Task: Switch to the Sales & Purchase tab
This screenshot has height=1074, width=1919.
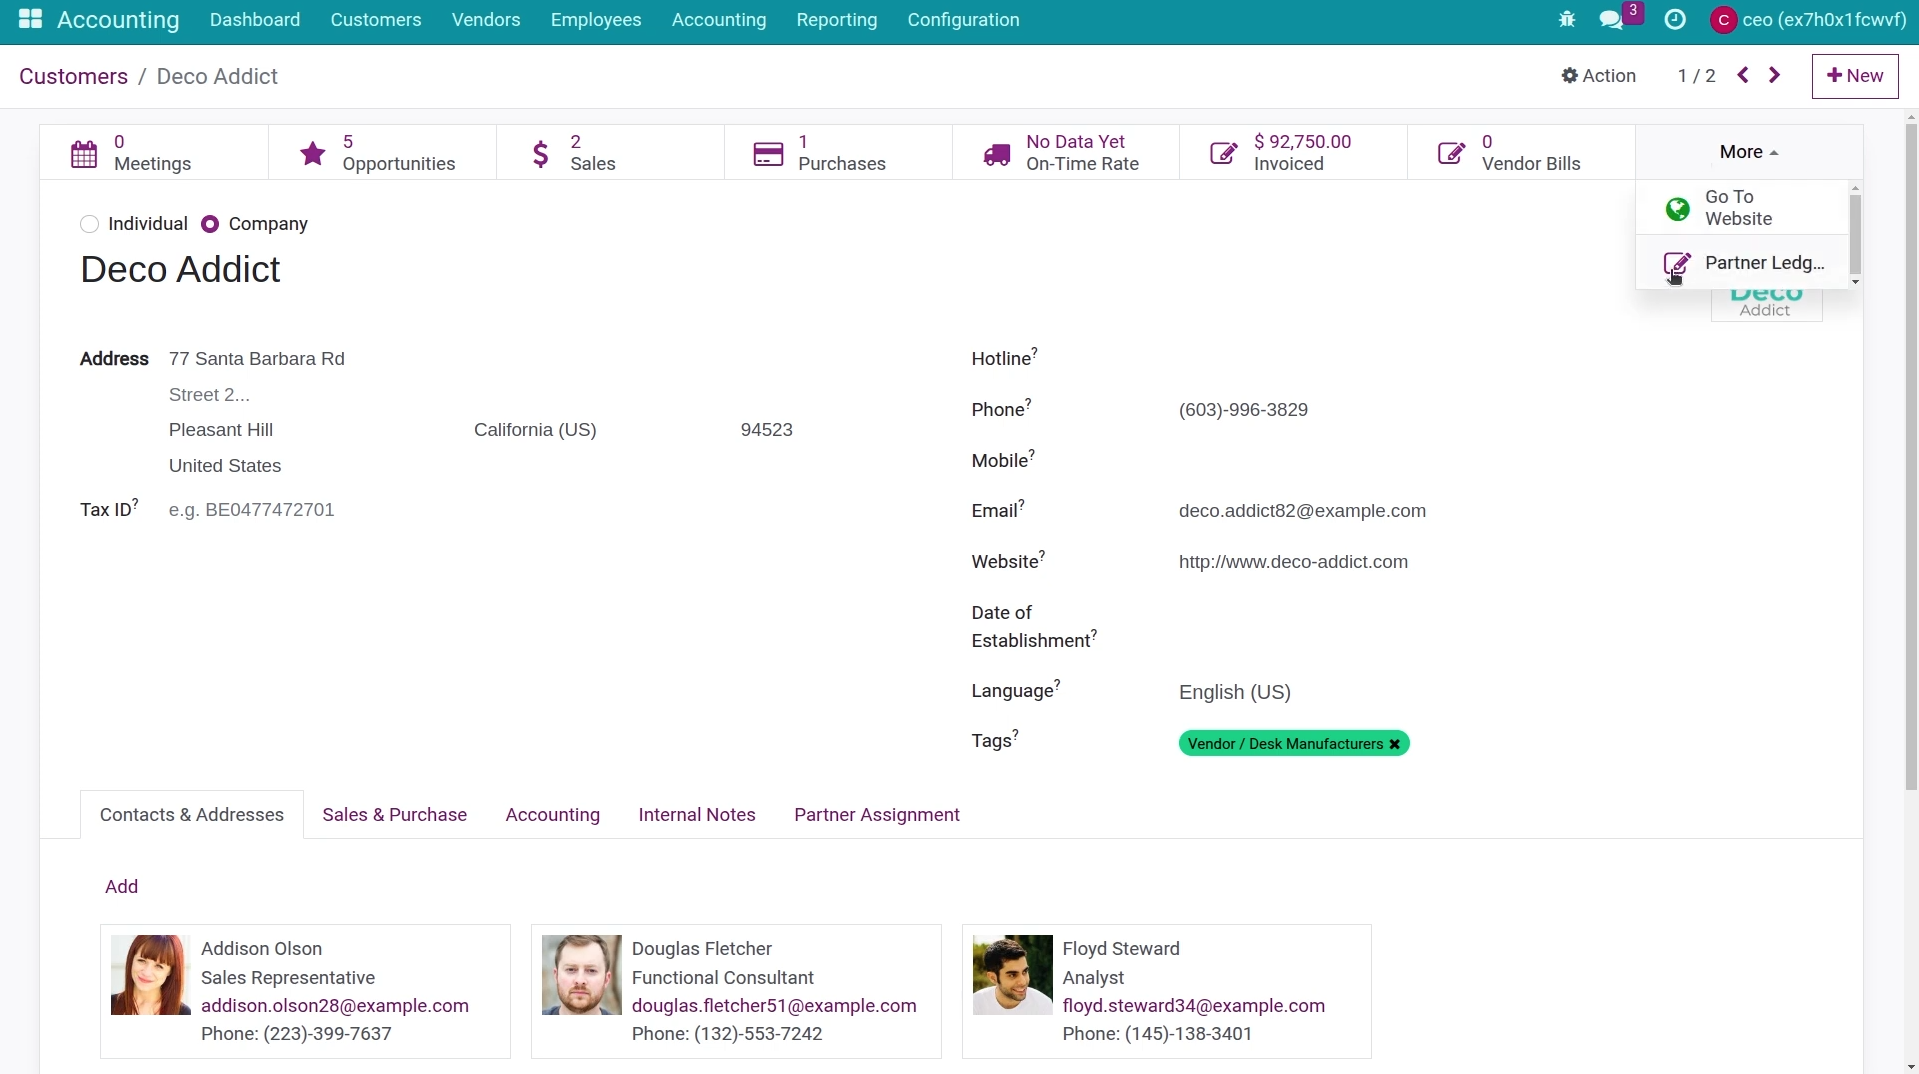Action: click(x=394, y=814)
